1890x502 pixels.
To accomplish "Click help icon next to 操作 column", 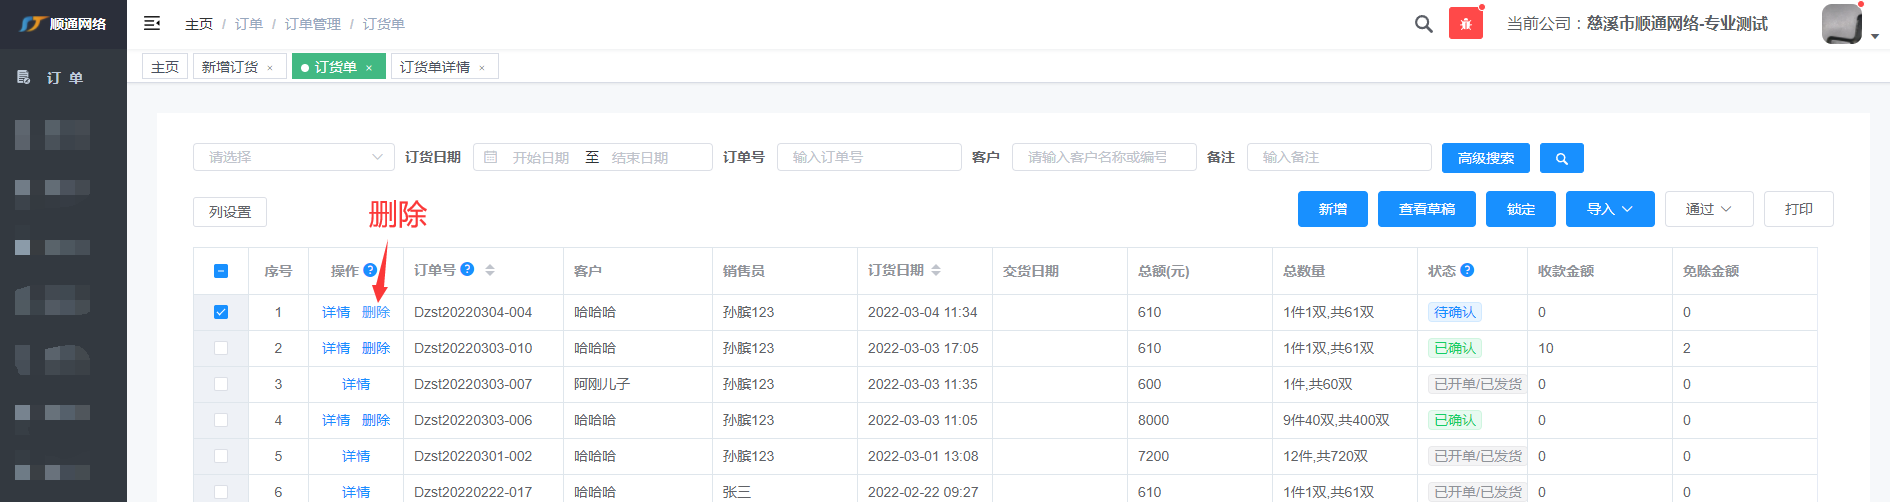I will click(370, 270).
